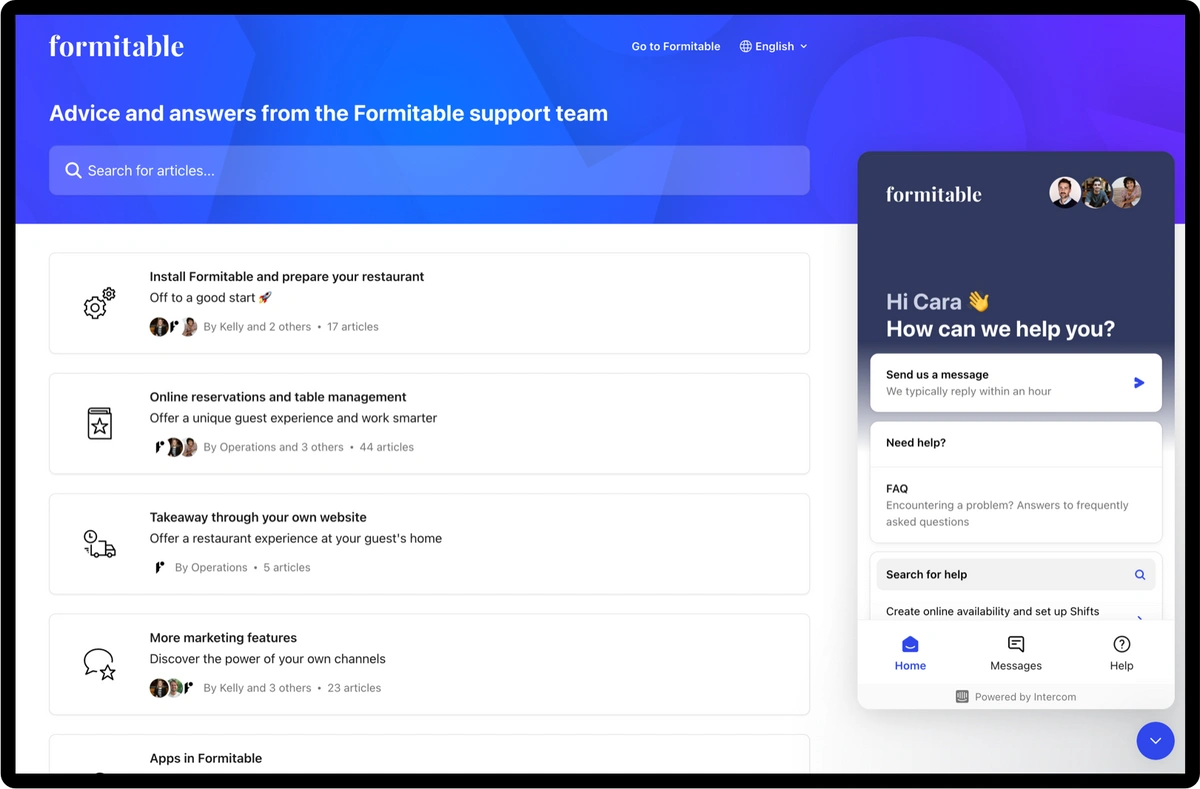The image size is (1200, 789).
Task: Collapse the messenger with the round chevron button
Action: click(1155, 741)
